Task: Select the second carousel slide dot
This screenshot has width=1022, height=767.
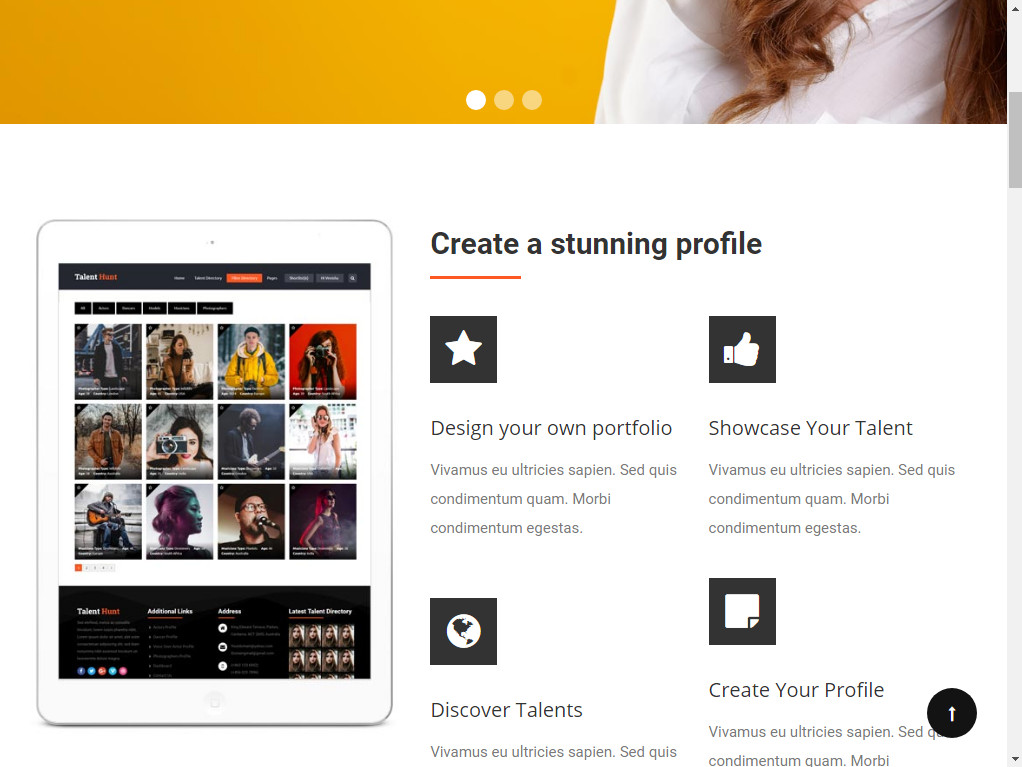Action: pyautogui.click(x=504, y=100)
